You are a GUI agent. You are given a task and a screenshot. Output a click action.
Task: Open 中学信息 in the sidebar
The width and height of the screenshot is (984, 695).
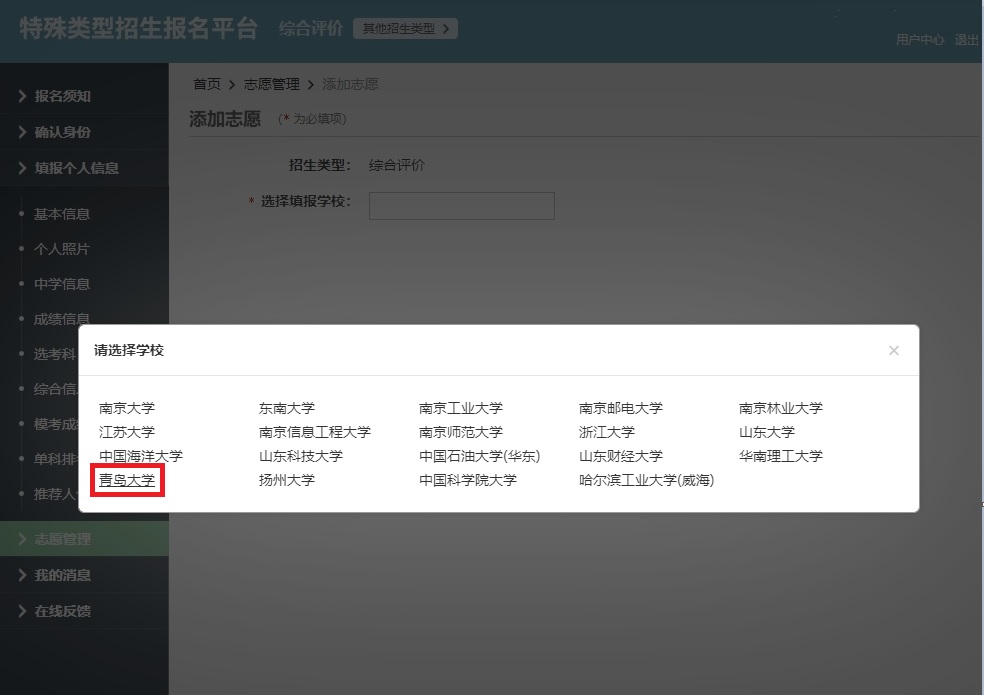(62, 284)
